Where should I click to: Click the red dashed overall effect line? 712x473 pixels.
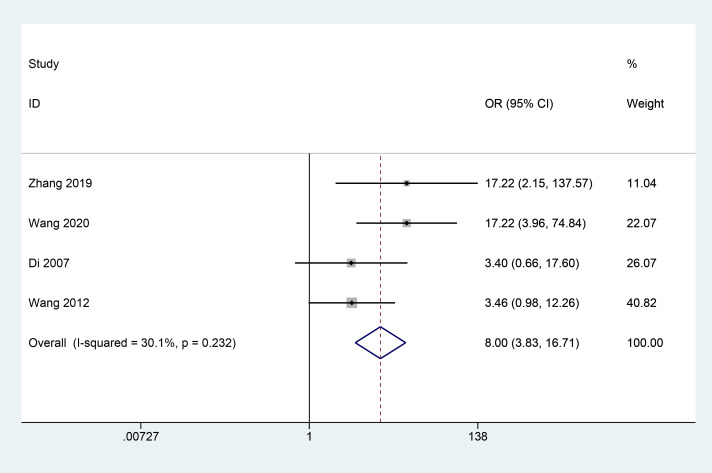[381, 288]
